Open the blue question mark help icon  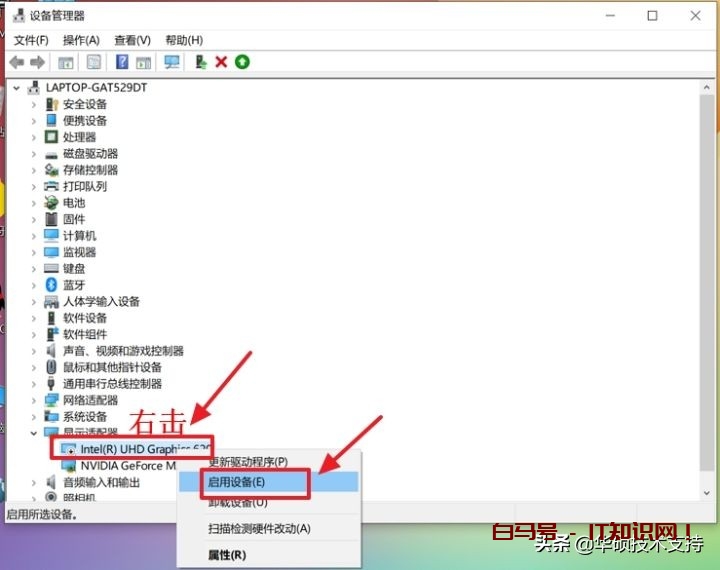122,62
